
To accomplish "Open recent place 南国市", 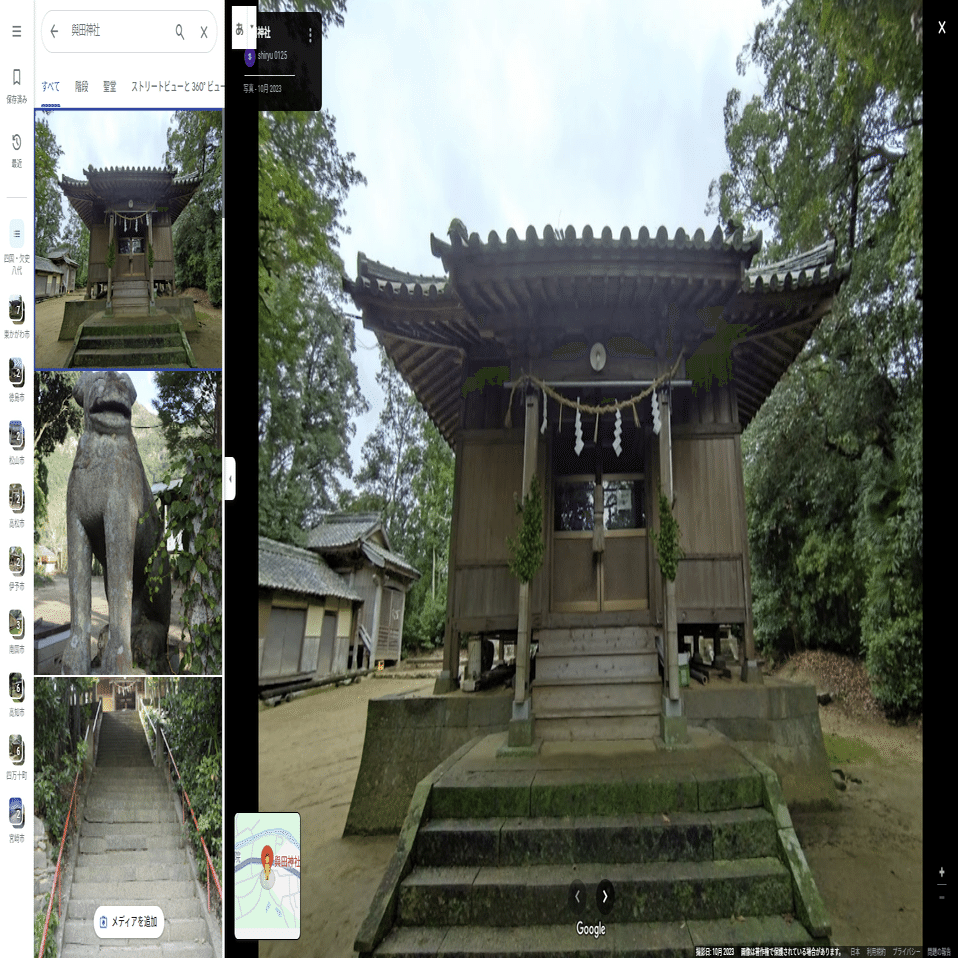I will 16,631.
